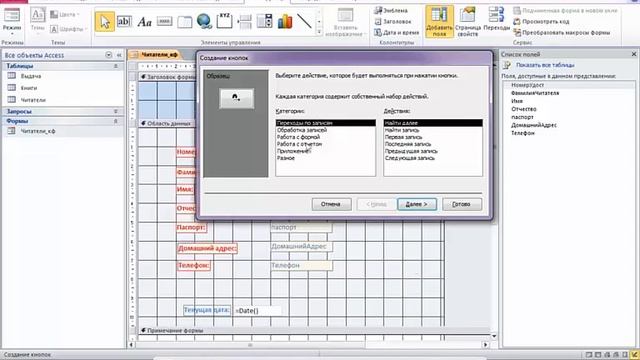Click the Далее > button

tap(417, 204)
